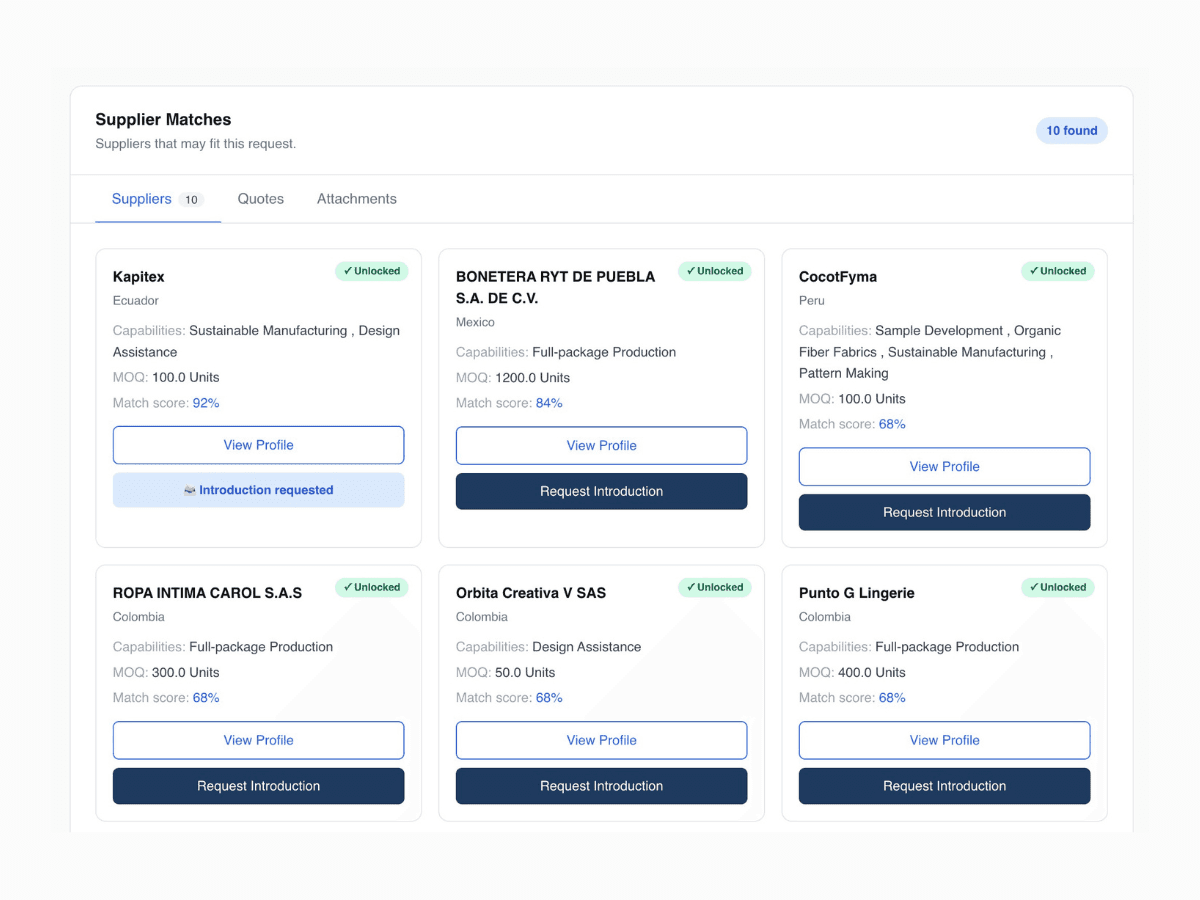1200x900 pixels.
Task: Click the suppliers count badge in tab
Action: point(191,200)
